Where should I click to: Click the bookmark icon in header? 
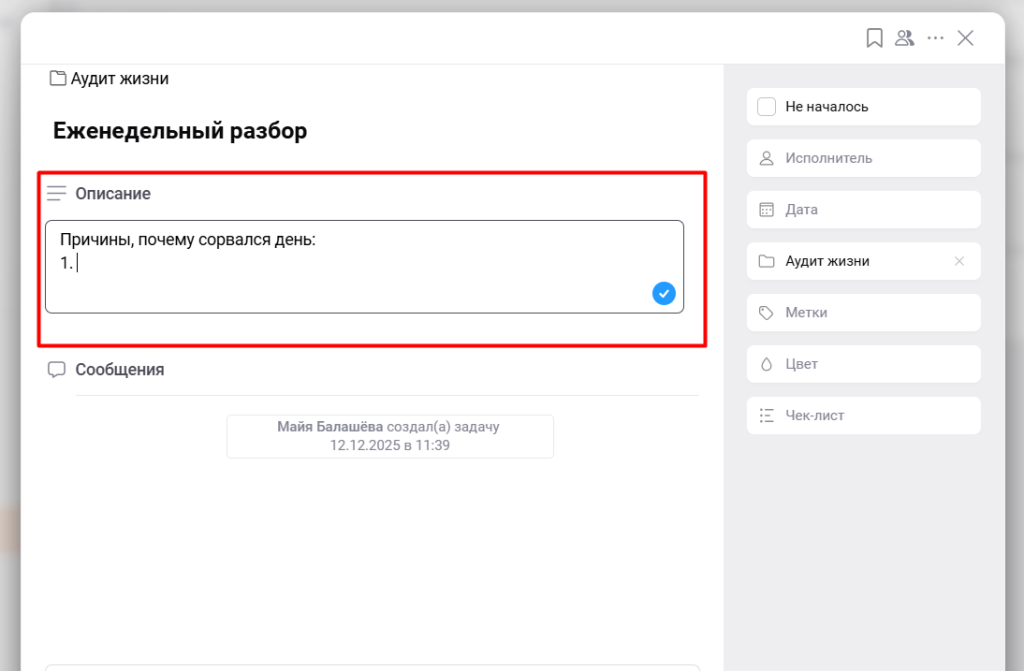click(x=874, y=38)
